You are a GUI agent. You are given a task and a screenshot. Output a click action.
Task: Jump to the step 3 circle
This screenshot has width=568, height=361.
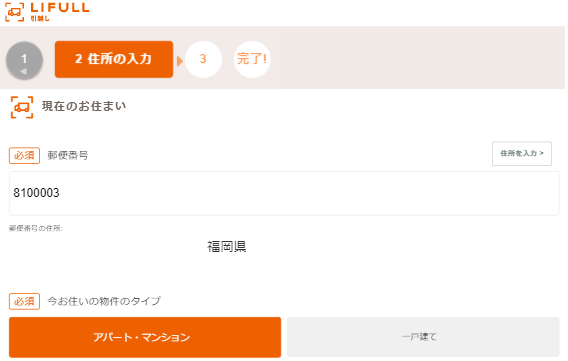pos(203,59)
